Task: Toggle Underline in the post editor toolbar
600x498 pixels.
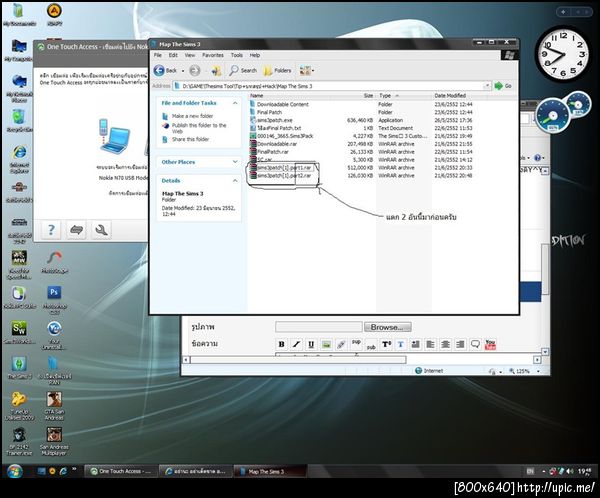Action: (311, 345)
